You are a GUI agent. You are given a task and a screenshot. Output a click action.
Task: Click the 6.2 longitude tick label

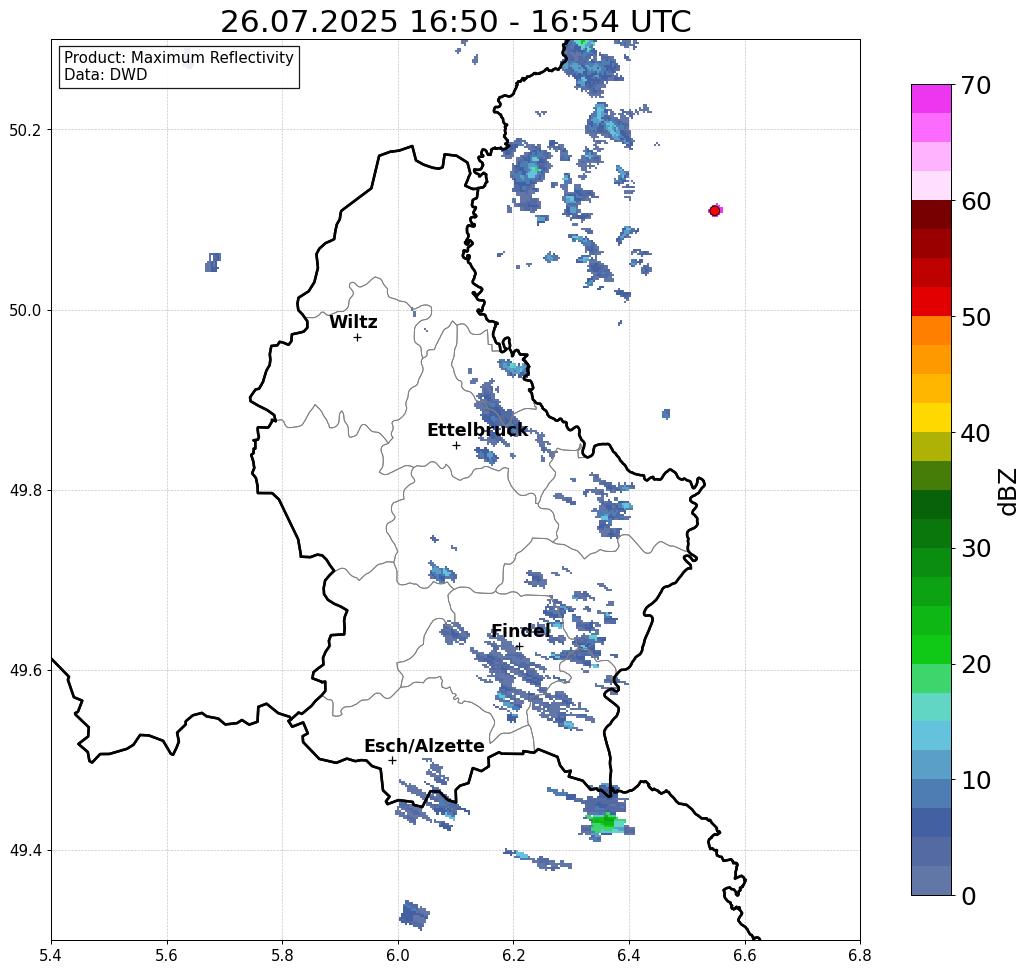(x=513, y=955)
